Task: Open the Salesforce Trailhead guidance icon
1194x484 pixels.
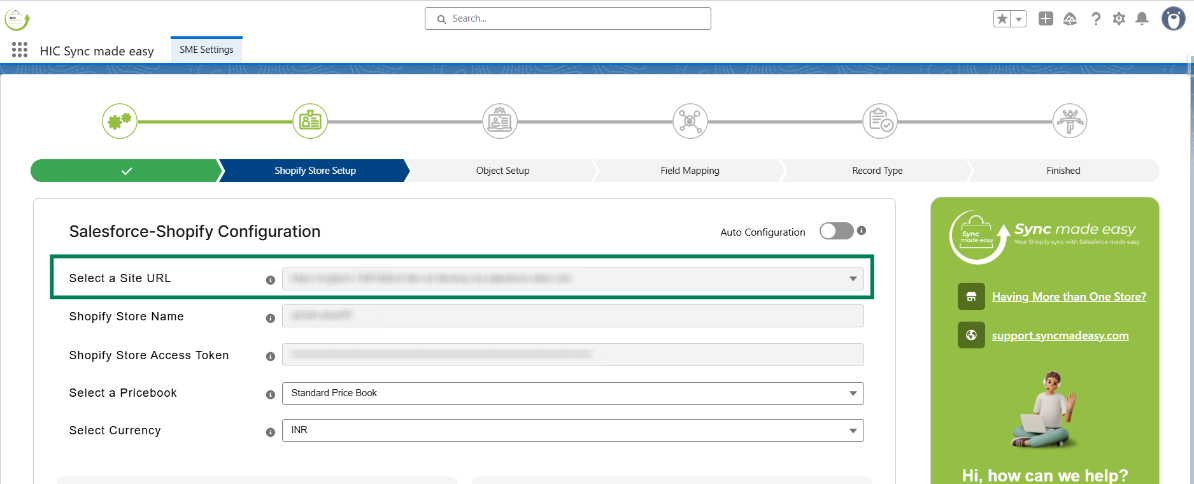Action: click(1070, 19)
